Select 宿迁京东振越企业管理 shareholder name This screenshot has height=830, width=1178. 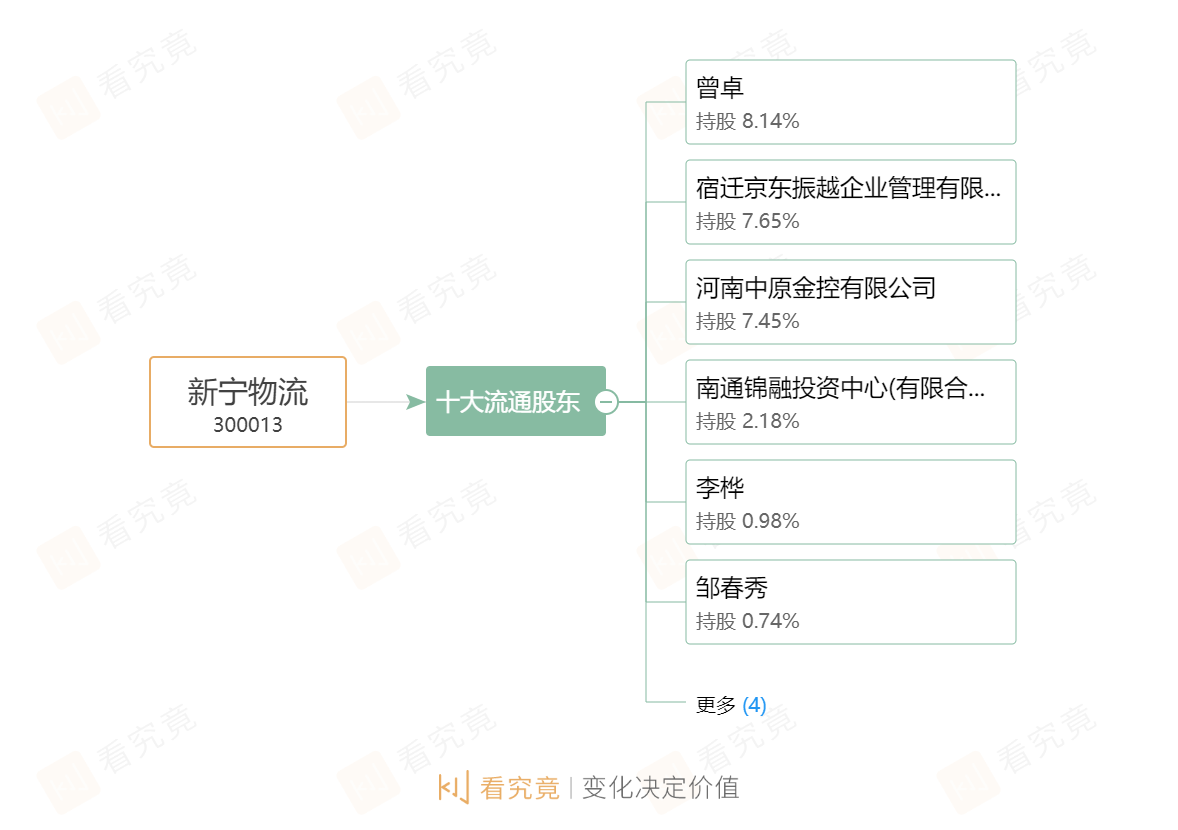tap(848, 188)
